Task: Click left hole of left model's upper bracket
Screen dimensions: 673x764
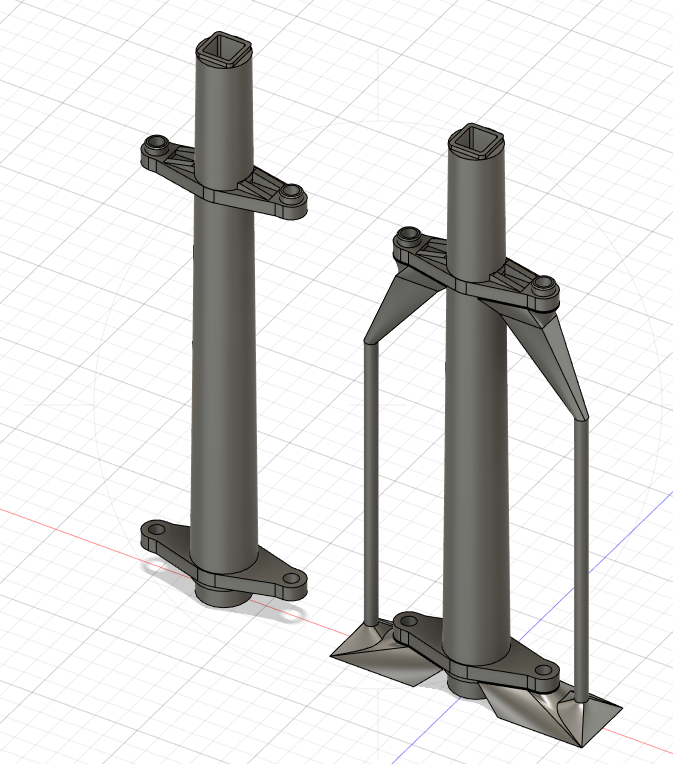Action: tap(154, 145)
